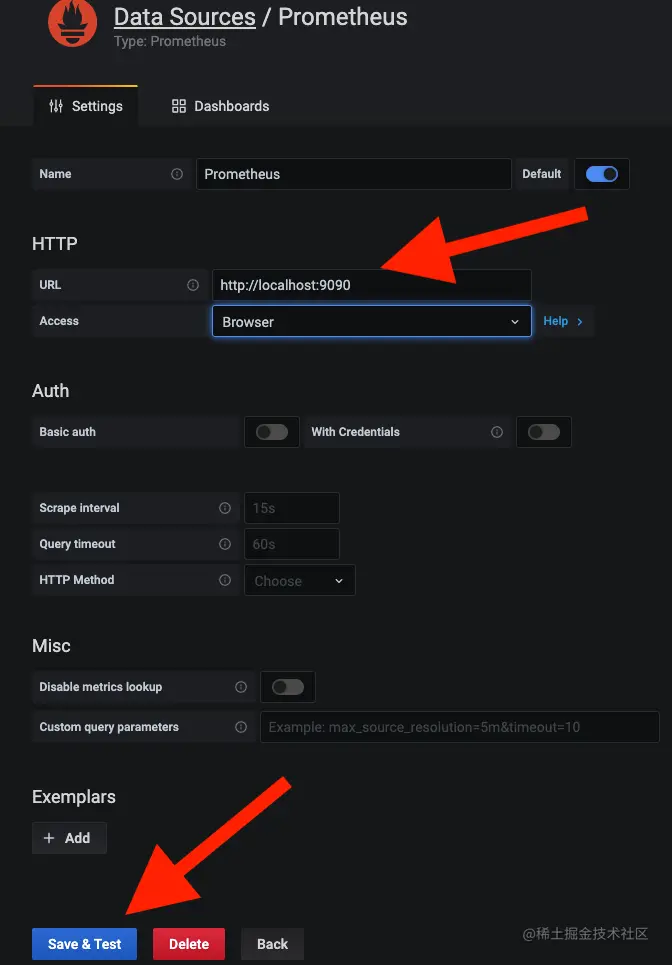Image resolution: width=672 pixels, height=965 pixels.
Task: Click the Misc section heading
Action: pos(51,646)
